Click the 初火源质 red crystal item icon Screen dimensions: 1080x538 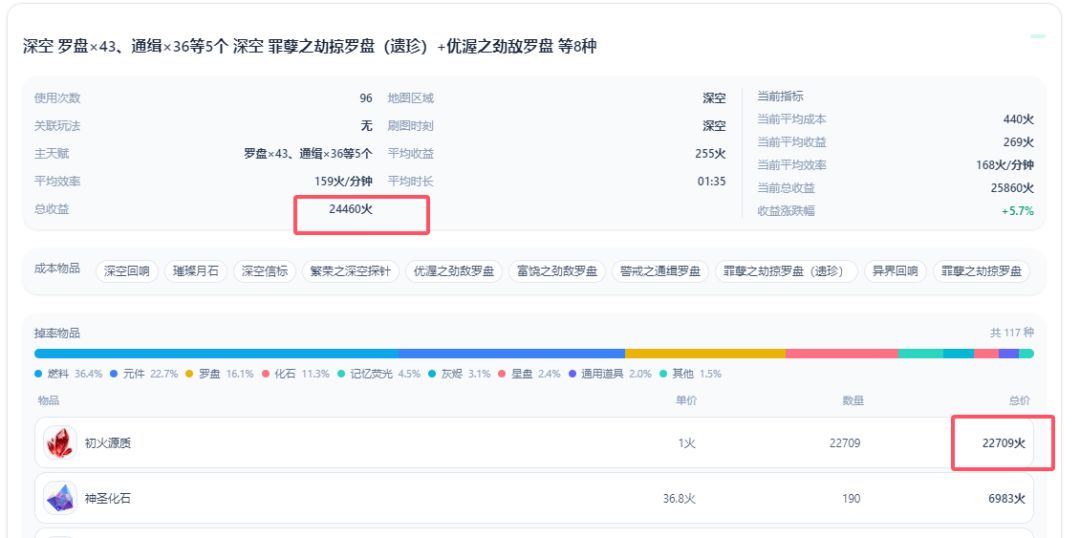(60, 443)
